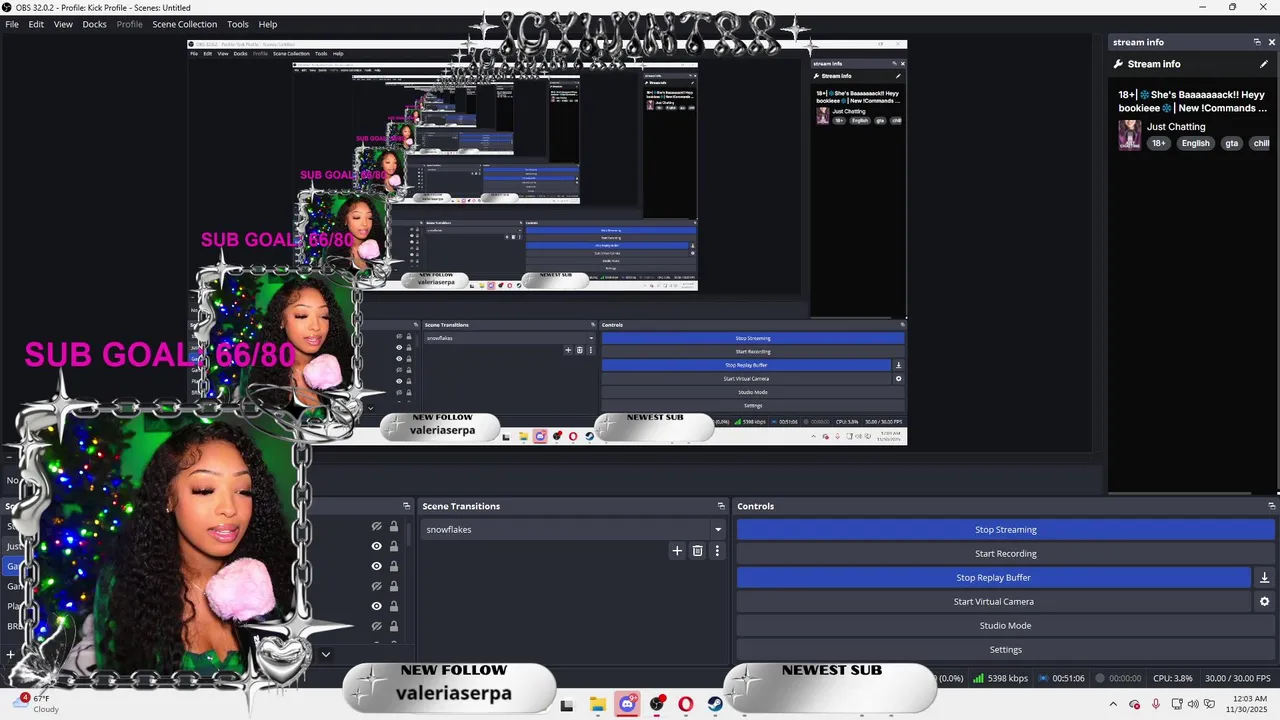Open the snowflakes transition dropdown
The width and height of the screenshot is (1280, 720).
click(x=572, y=530)
